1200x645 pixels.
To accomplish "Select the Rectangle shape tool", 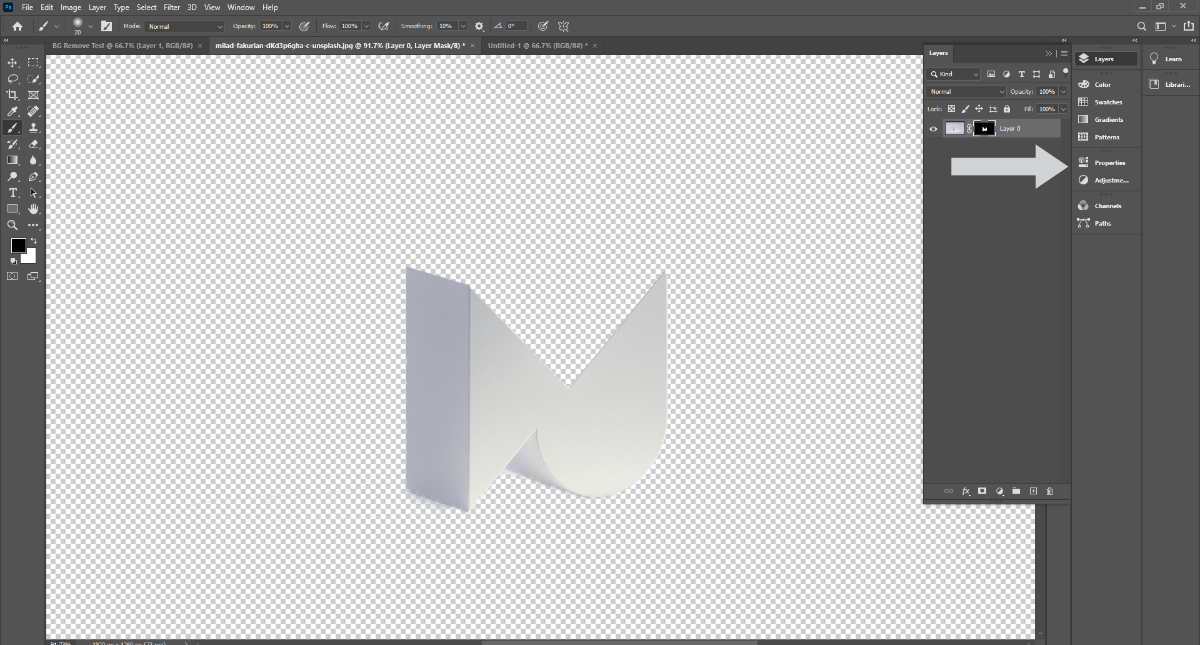I will pos(13,209).
